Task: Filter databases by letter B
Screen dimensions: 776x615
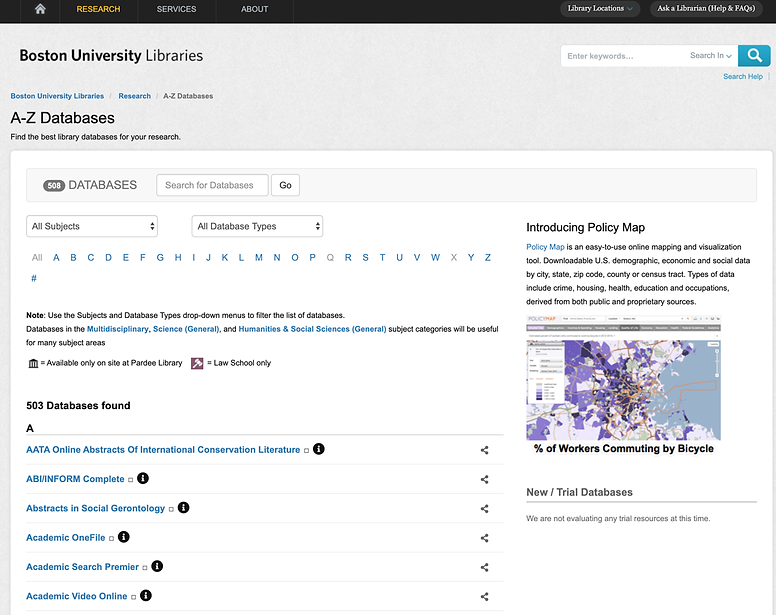Action: click(x=73, y=257)
